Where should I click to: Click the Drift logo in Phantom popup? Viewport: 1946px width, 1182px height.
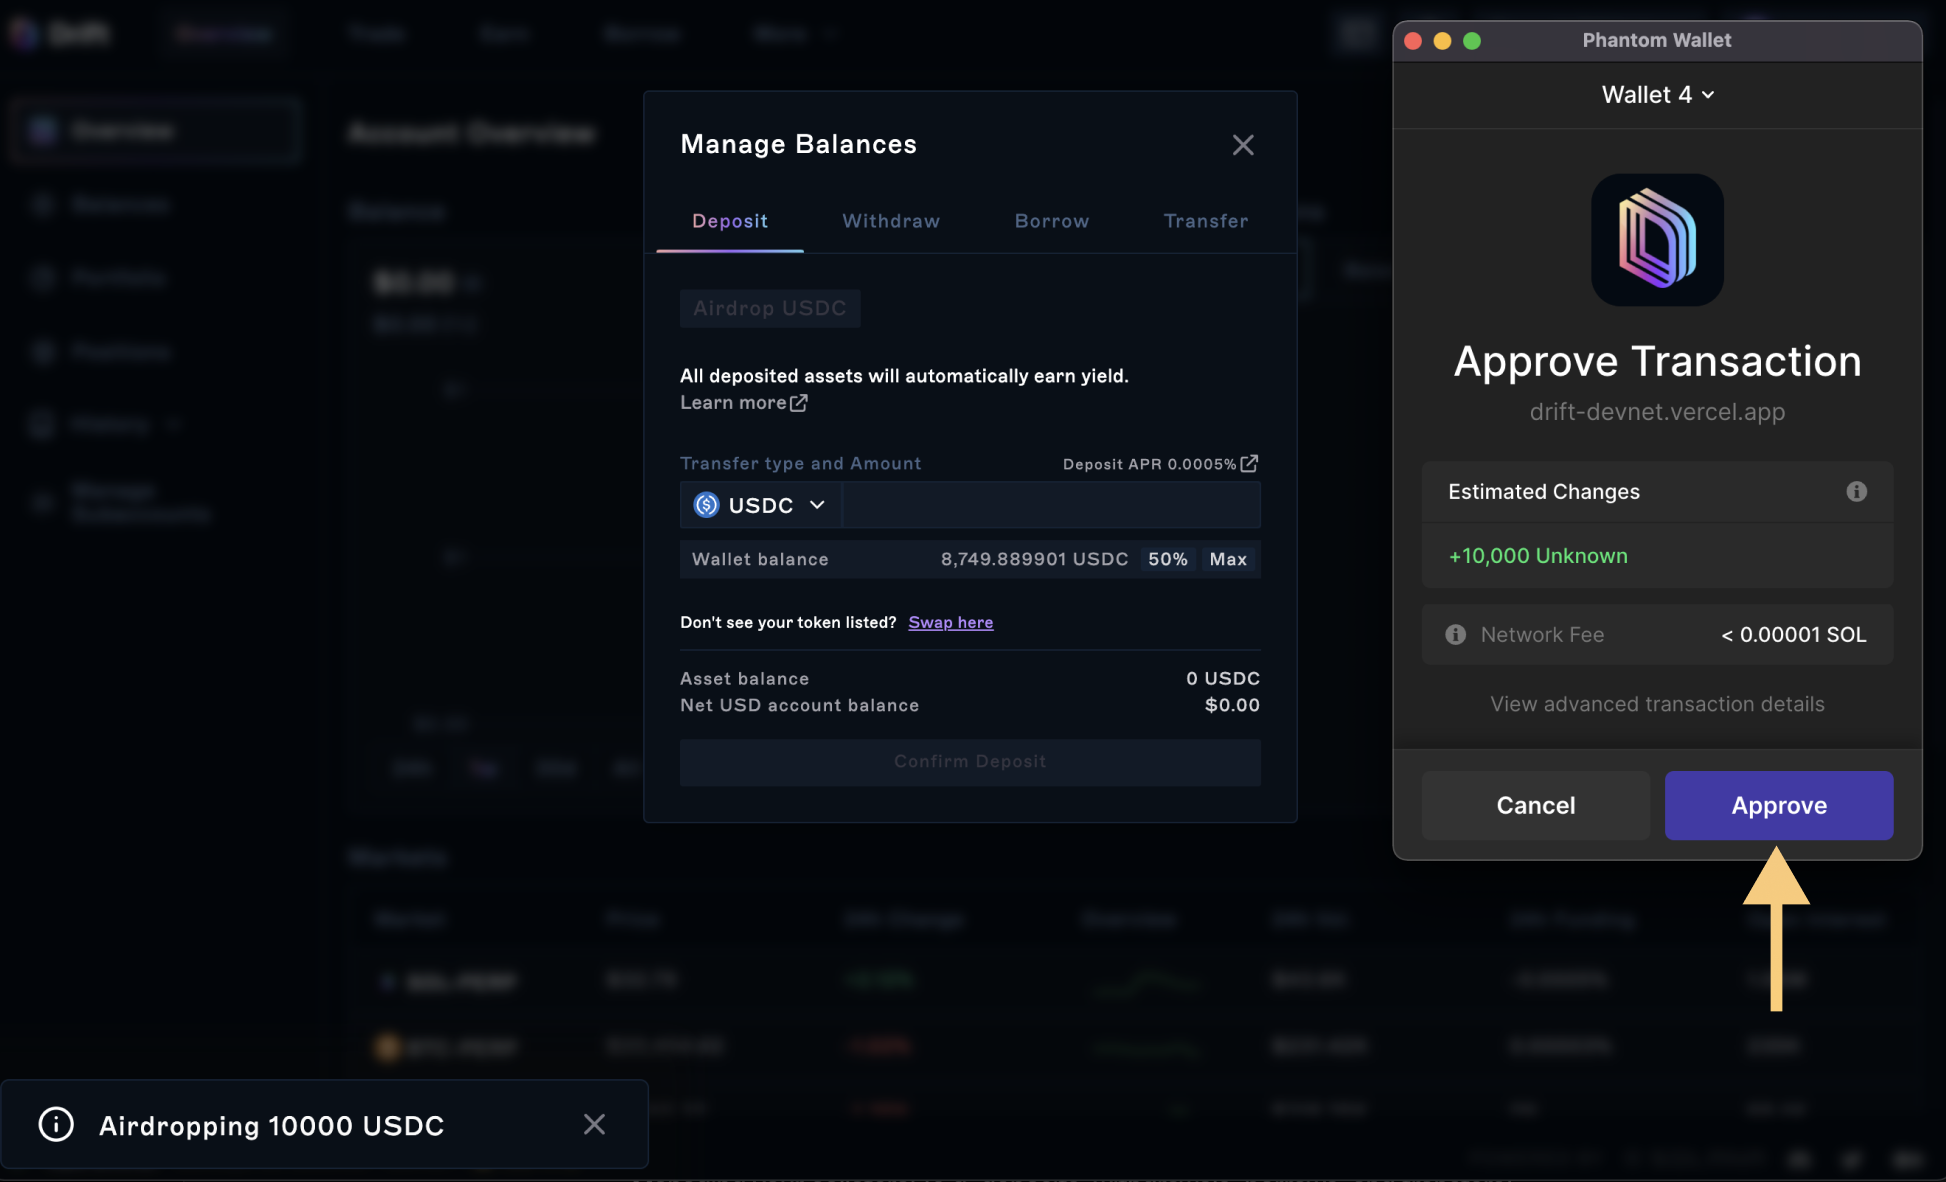pyautogui.click(x=1657, y=240)
